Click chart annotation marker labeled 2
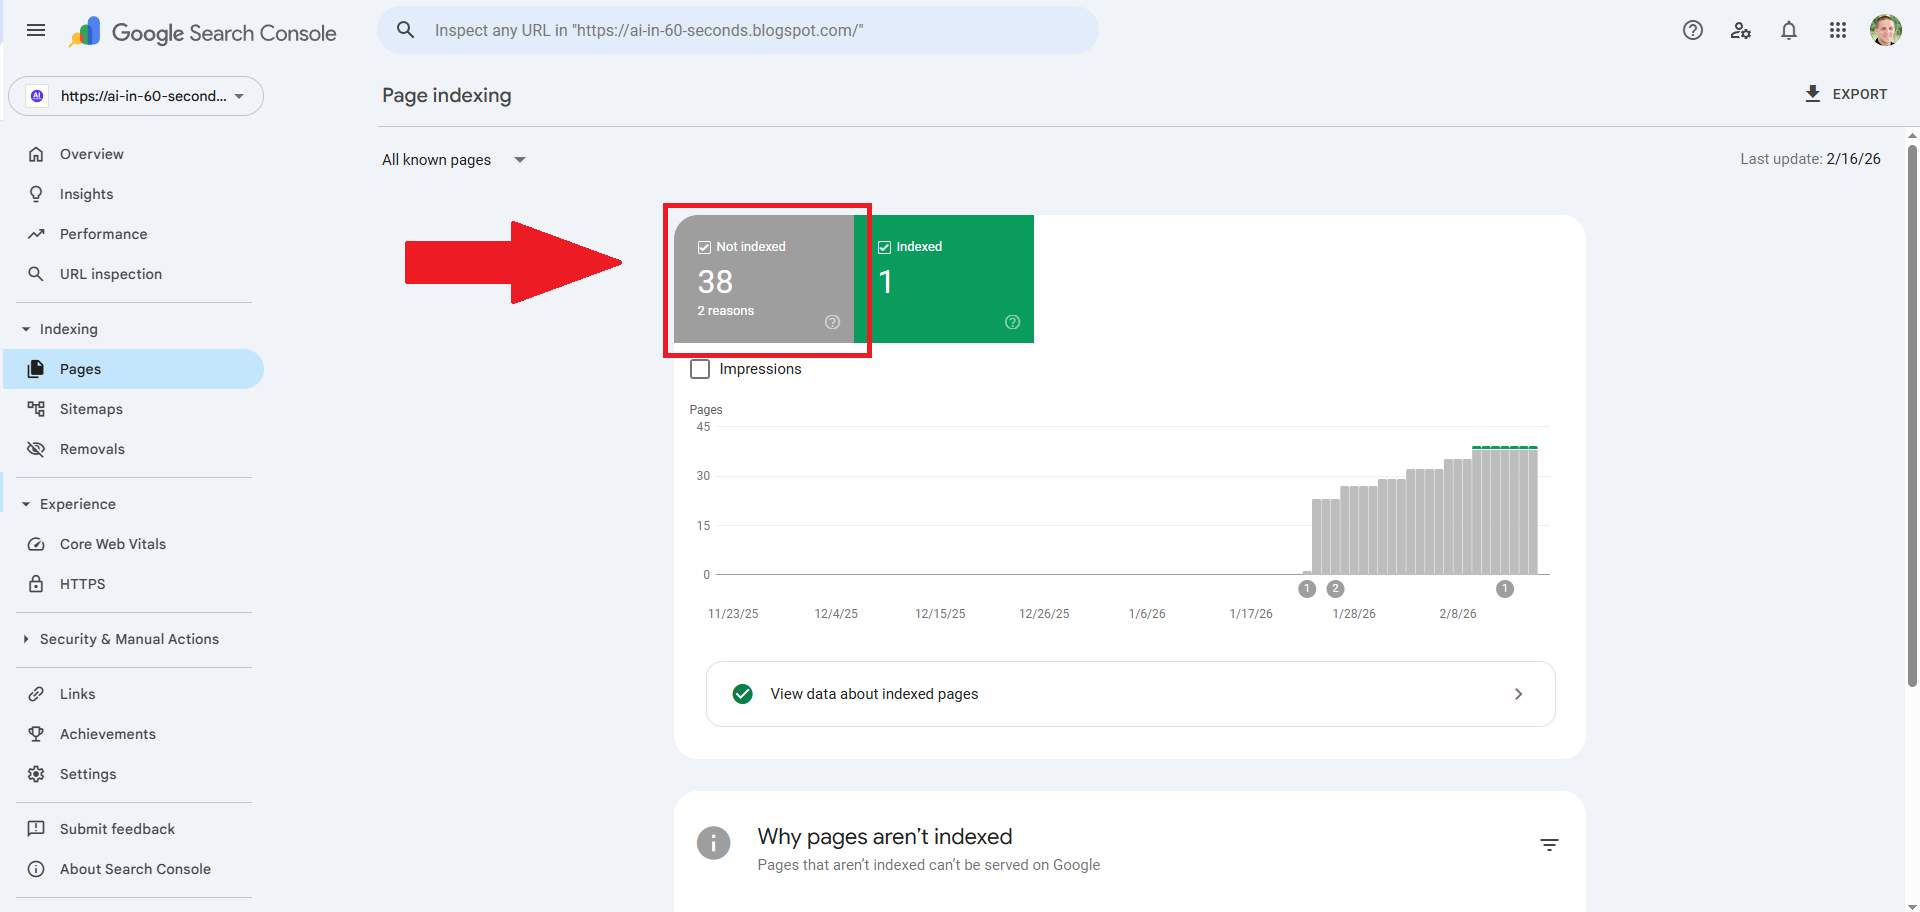1920x912 pixels. click(1335, 589)
